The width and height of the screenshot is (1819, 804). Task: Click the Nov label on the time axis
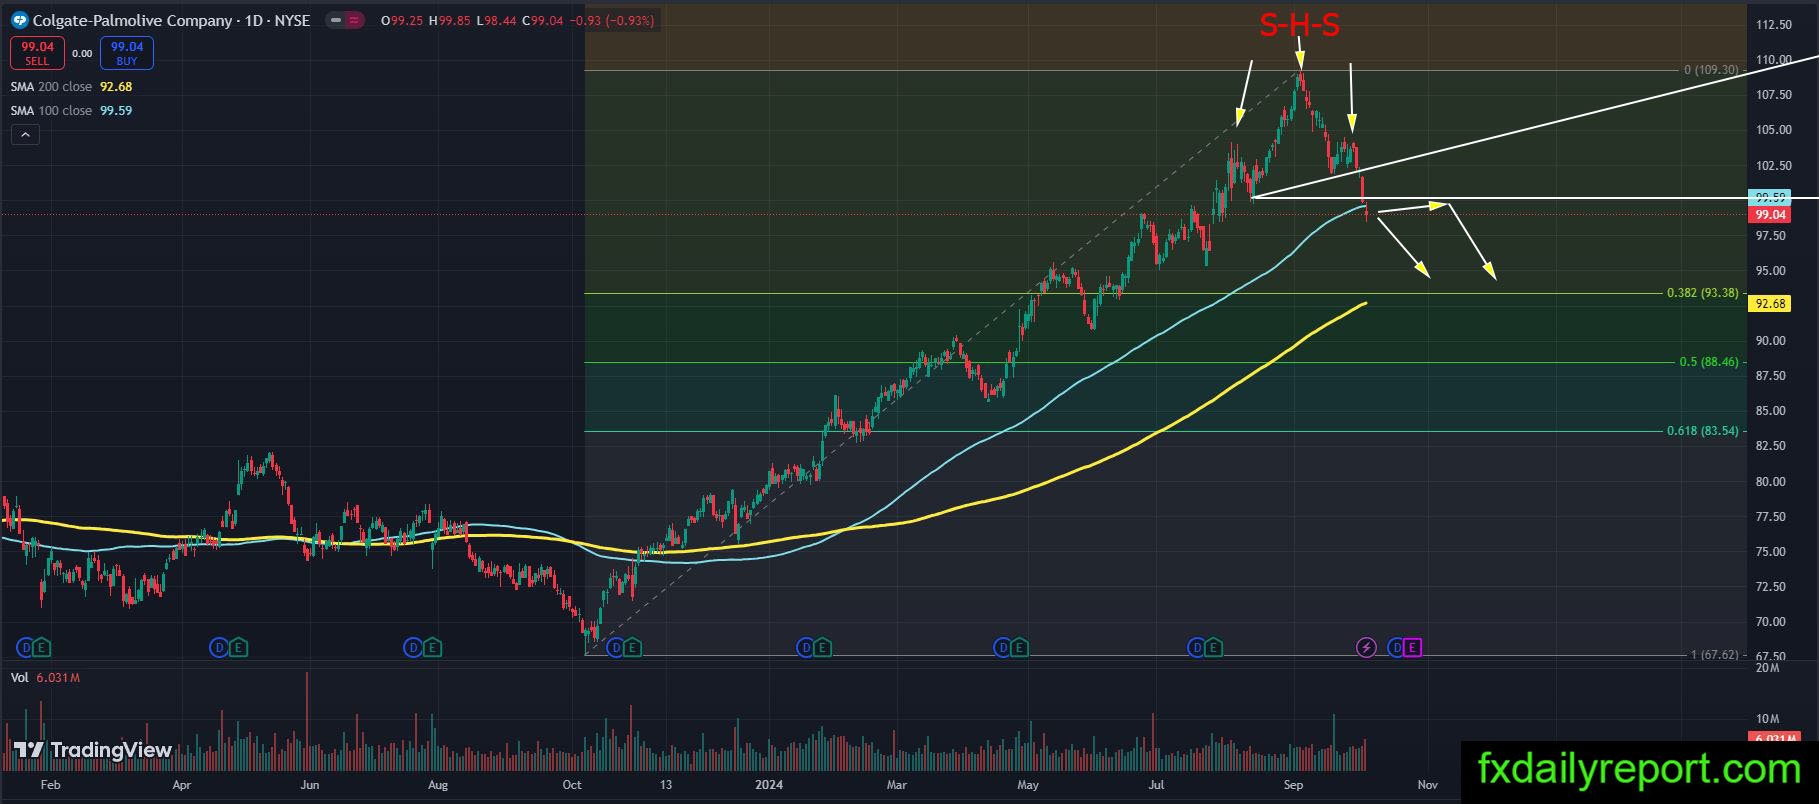tap(1428, 785)
